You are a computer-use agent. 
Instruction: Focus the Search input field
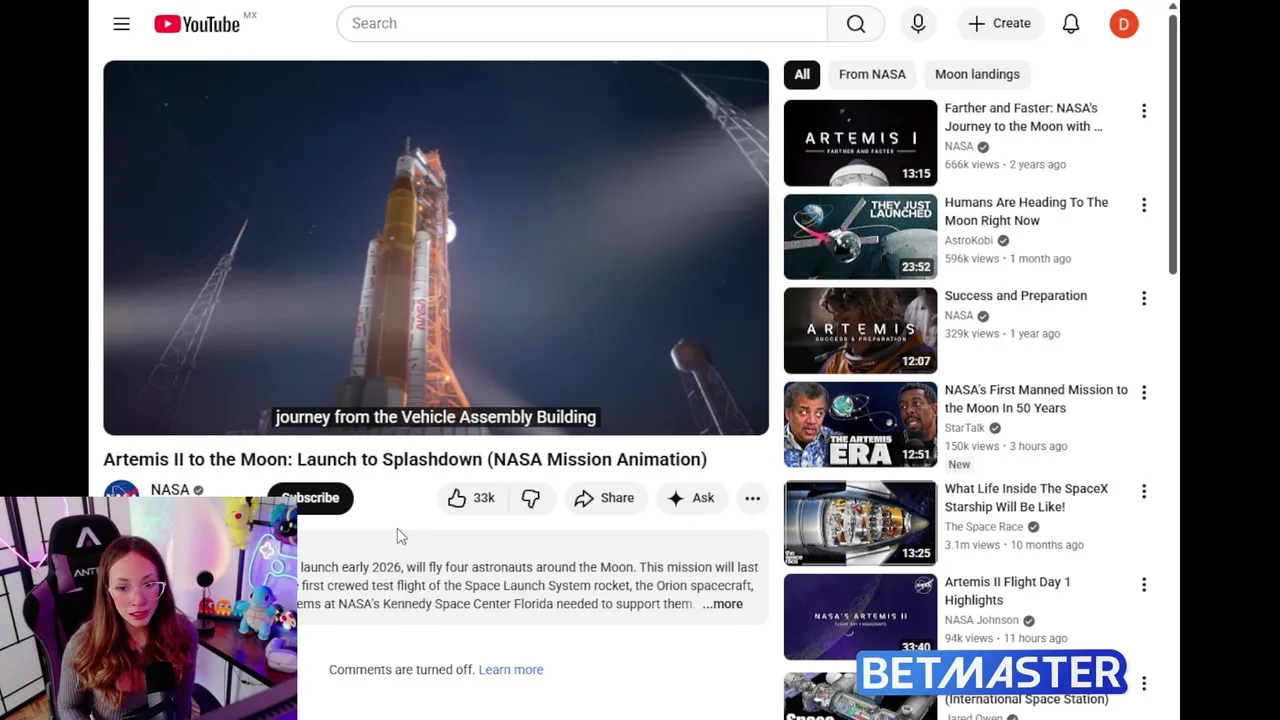point(582,24)
